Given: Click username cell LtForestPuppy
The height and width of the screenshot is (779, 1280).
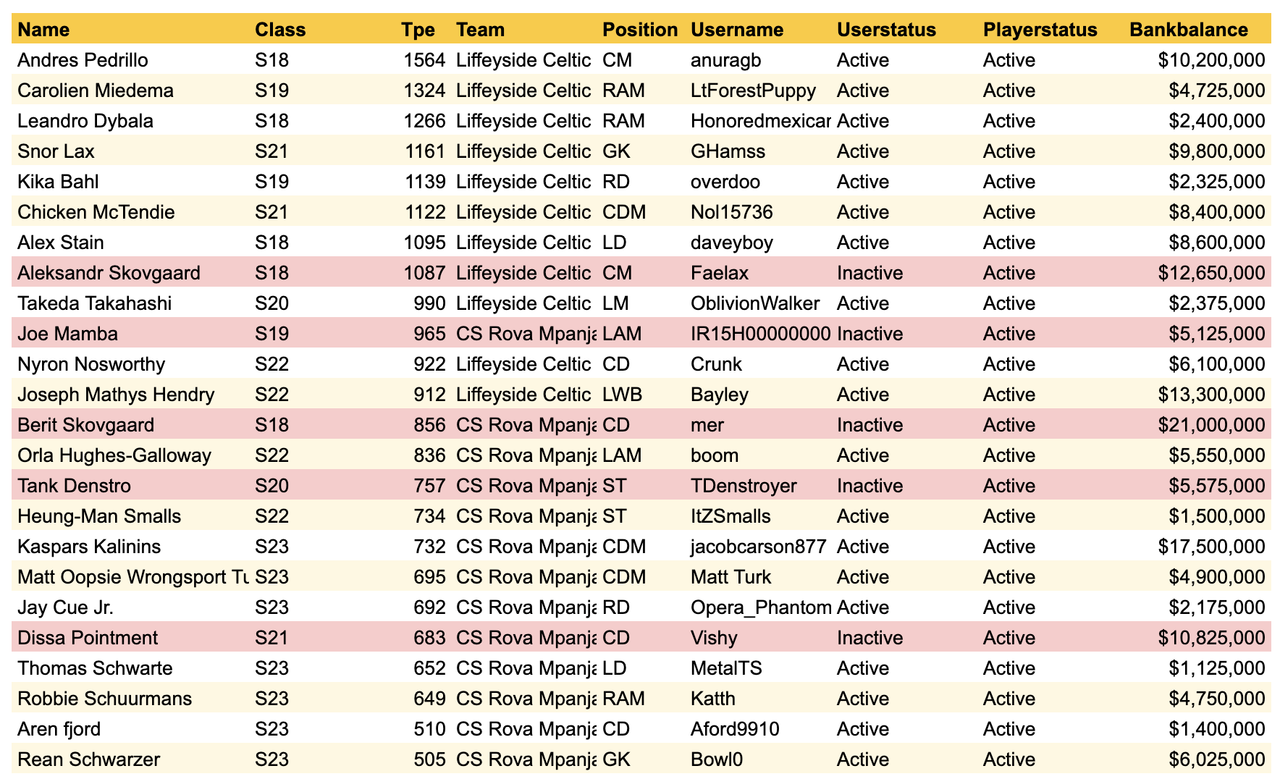Looking at the screenshot, I should click(x=753, y=90).
